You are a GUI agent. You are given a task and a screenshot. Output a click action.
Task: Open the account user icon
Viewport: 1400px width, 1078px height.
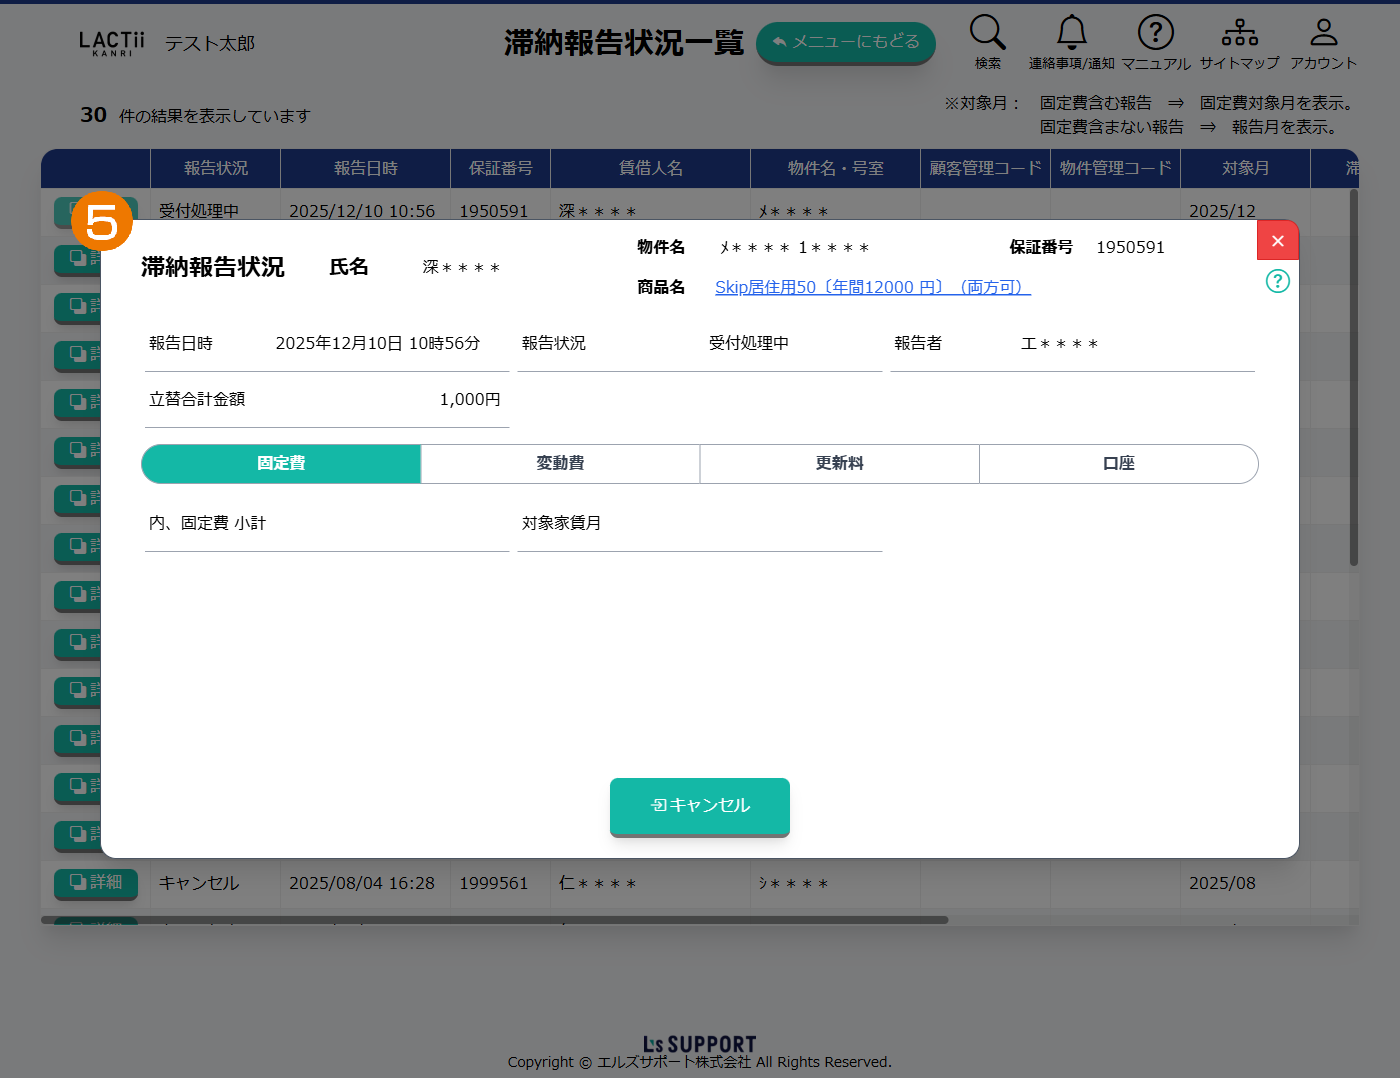pyautogui.click(x=1323, y=33)
